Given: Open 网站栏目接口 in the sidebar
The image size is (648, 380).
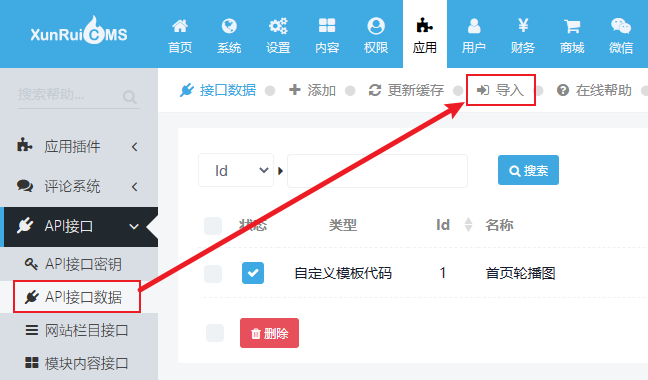Looking at the screenshot, I should (79, 330).
